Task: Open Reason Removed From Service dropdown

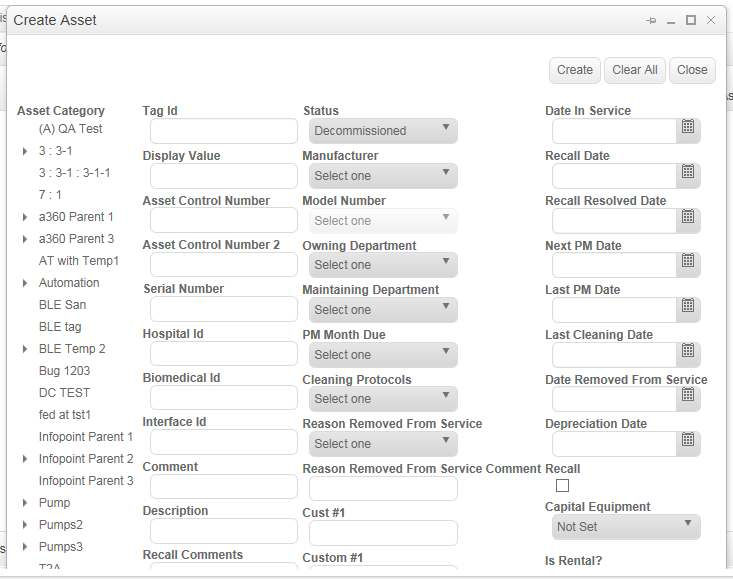Action: (383, 444)
